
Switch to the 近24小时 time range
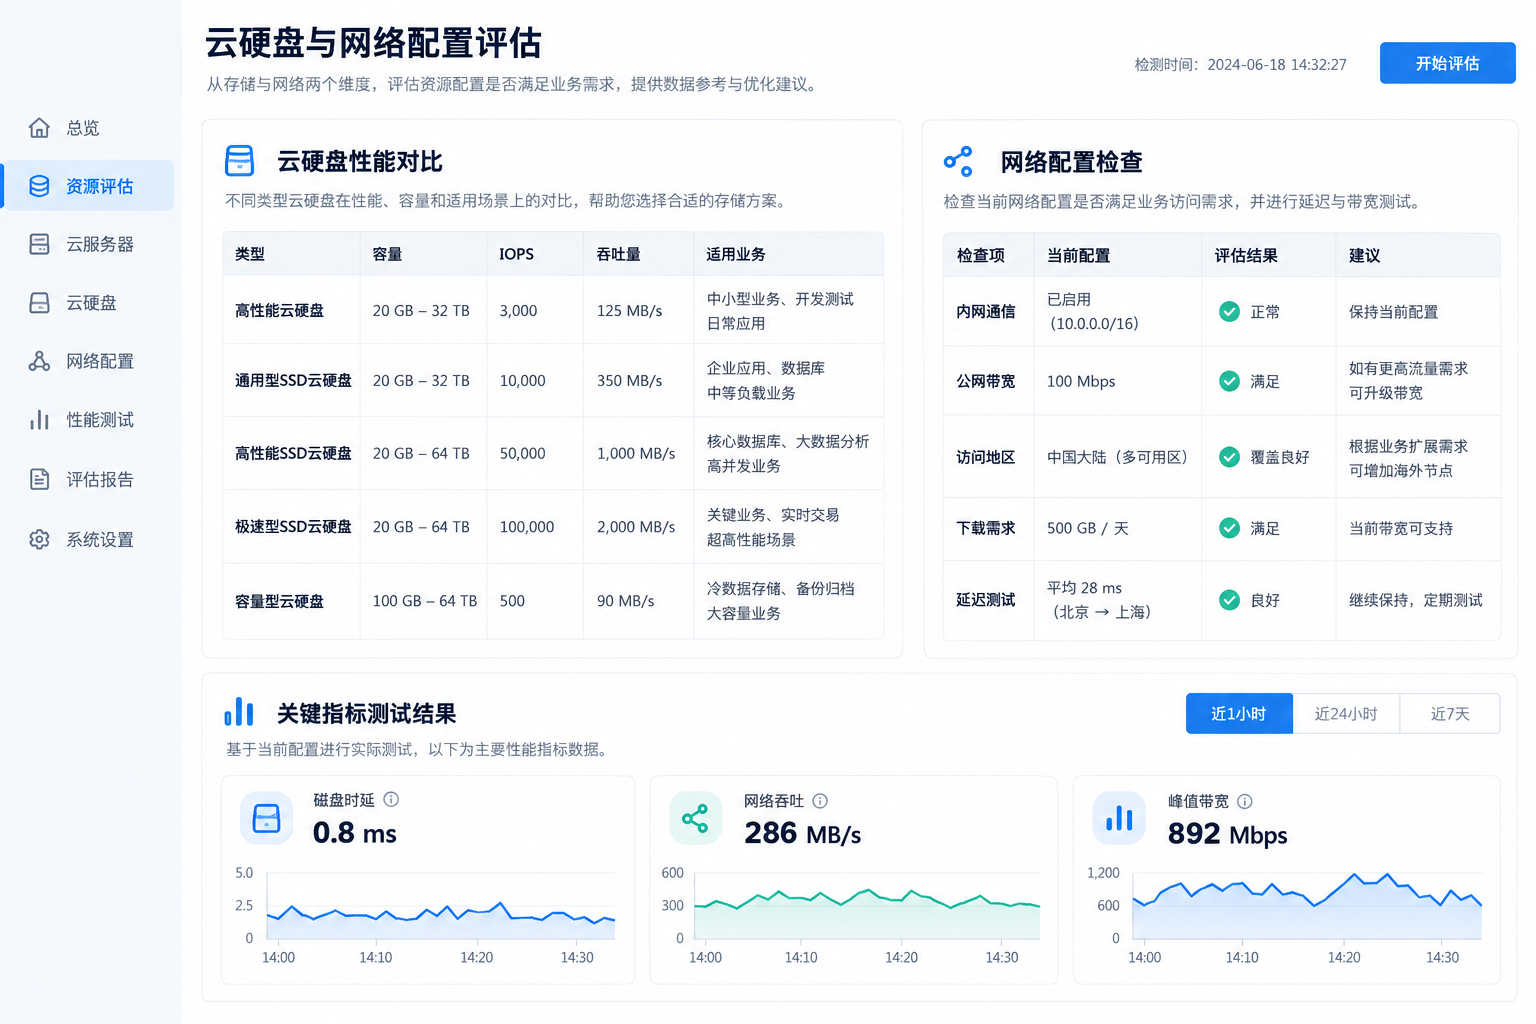tap(1346, 713)
